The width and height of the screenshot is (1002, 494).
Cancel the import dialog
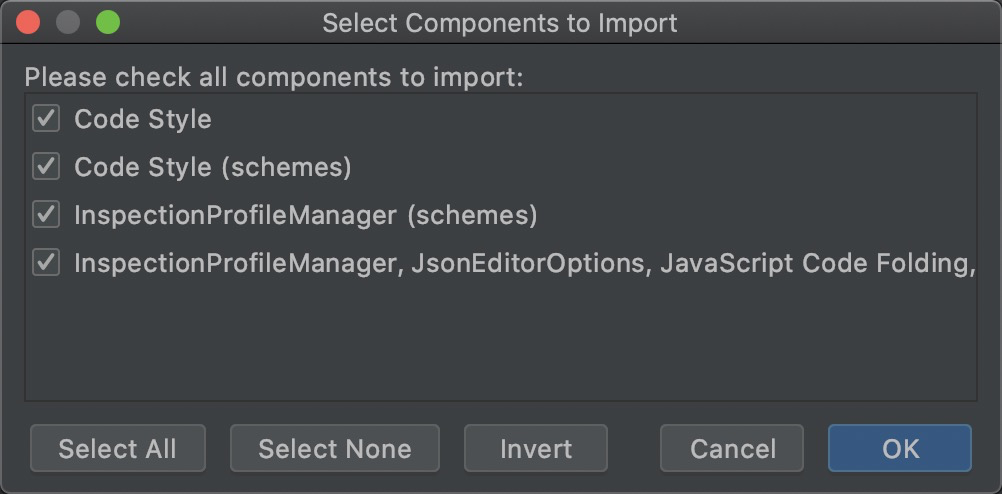point(732,449)
